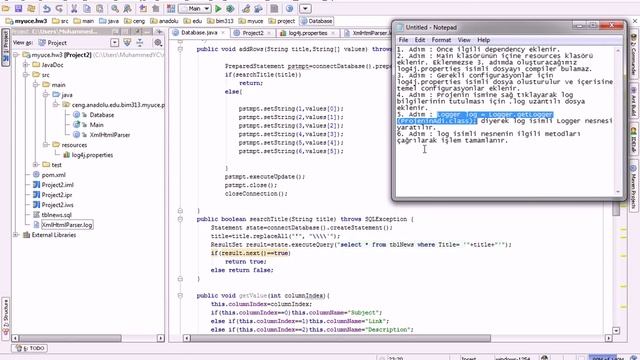
Task: Click Database breadcrumb in navigation bar
Action: click(x=317, y=21)
